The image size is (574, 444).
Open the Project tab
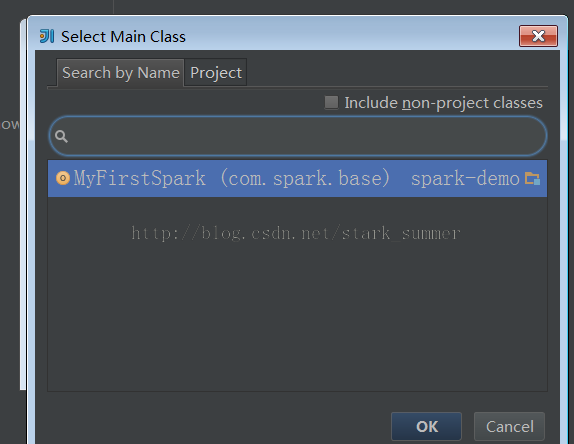point(216,72)
